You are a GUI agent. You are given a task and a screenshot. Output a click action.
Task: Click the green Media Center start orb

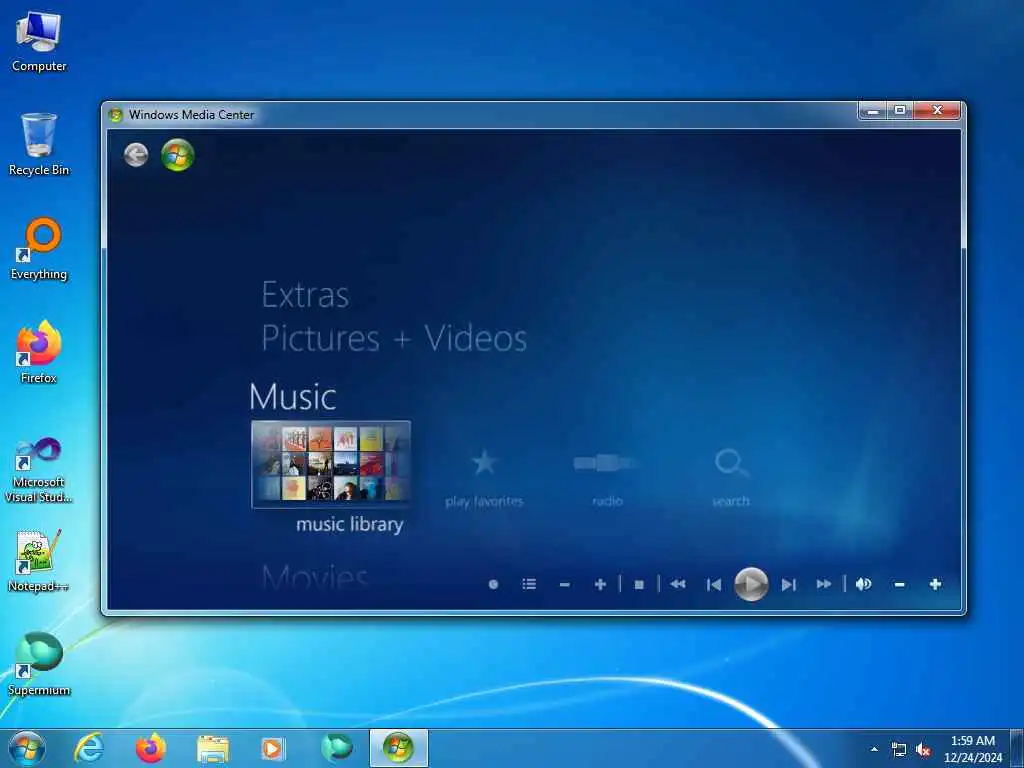tap(178, 155)
